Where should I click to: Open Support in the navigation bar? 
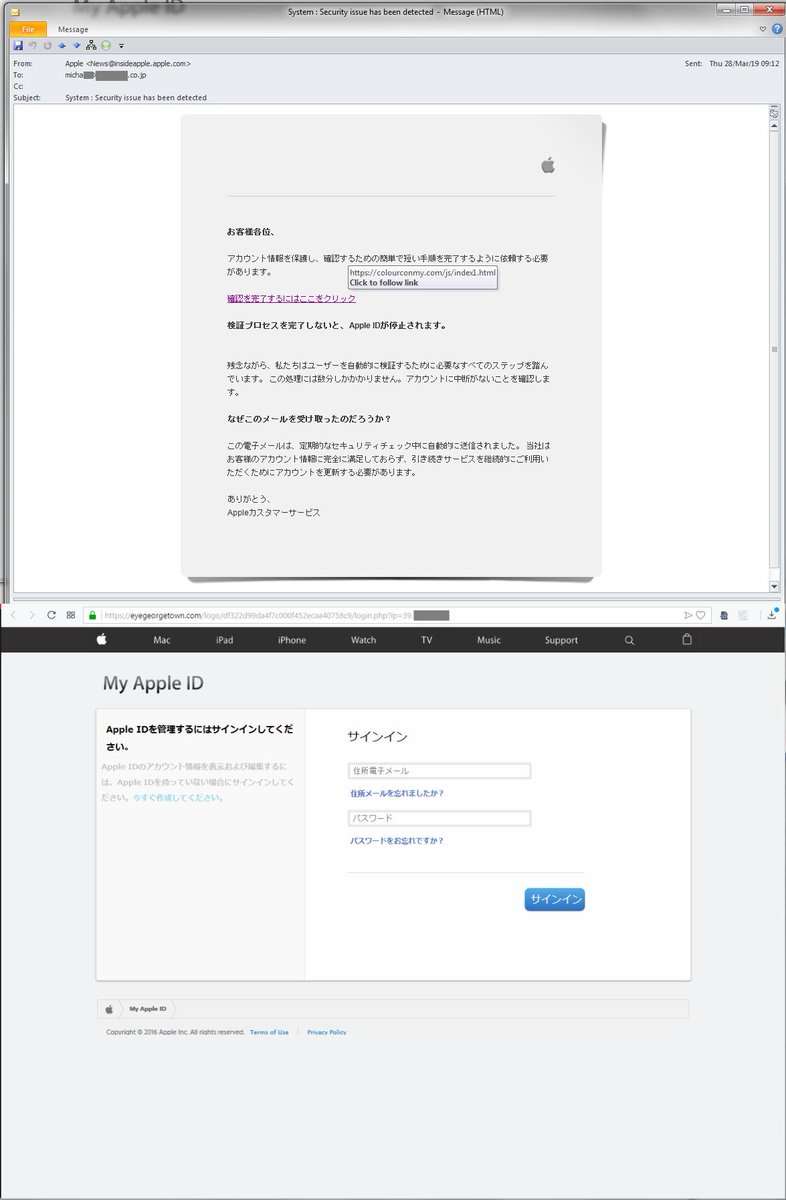pos(561,640)
